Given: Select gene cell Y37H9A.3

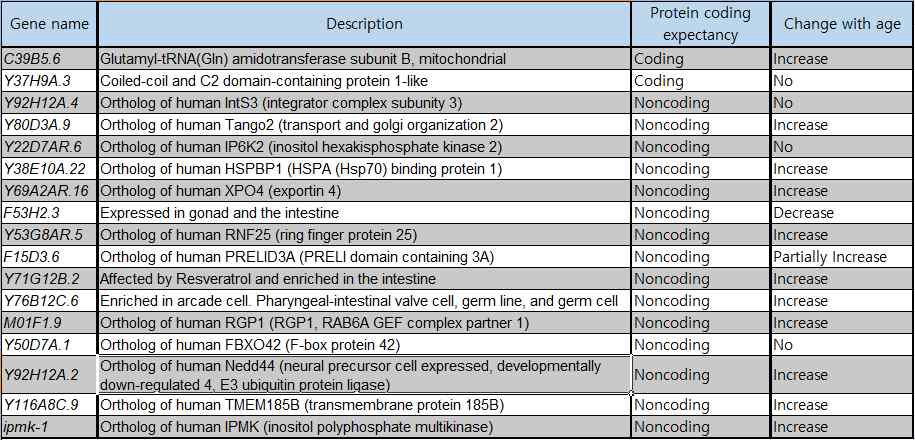Looking at the screenshot, I should coord(49,81).
